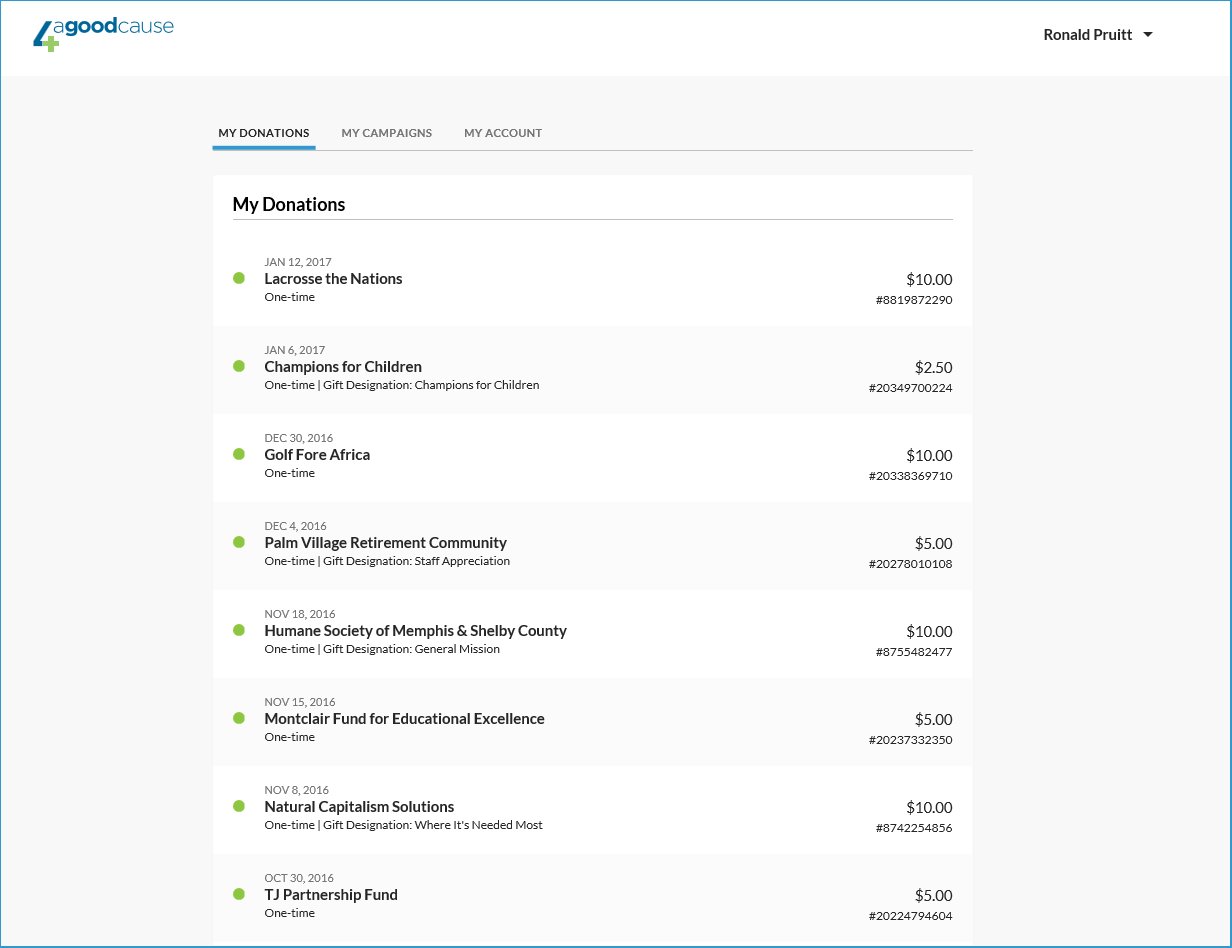Click the 4aGoodCause logo

click(x=103, y=32)
